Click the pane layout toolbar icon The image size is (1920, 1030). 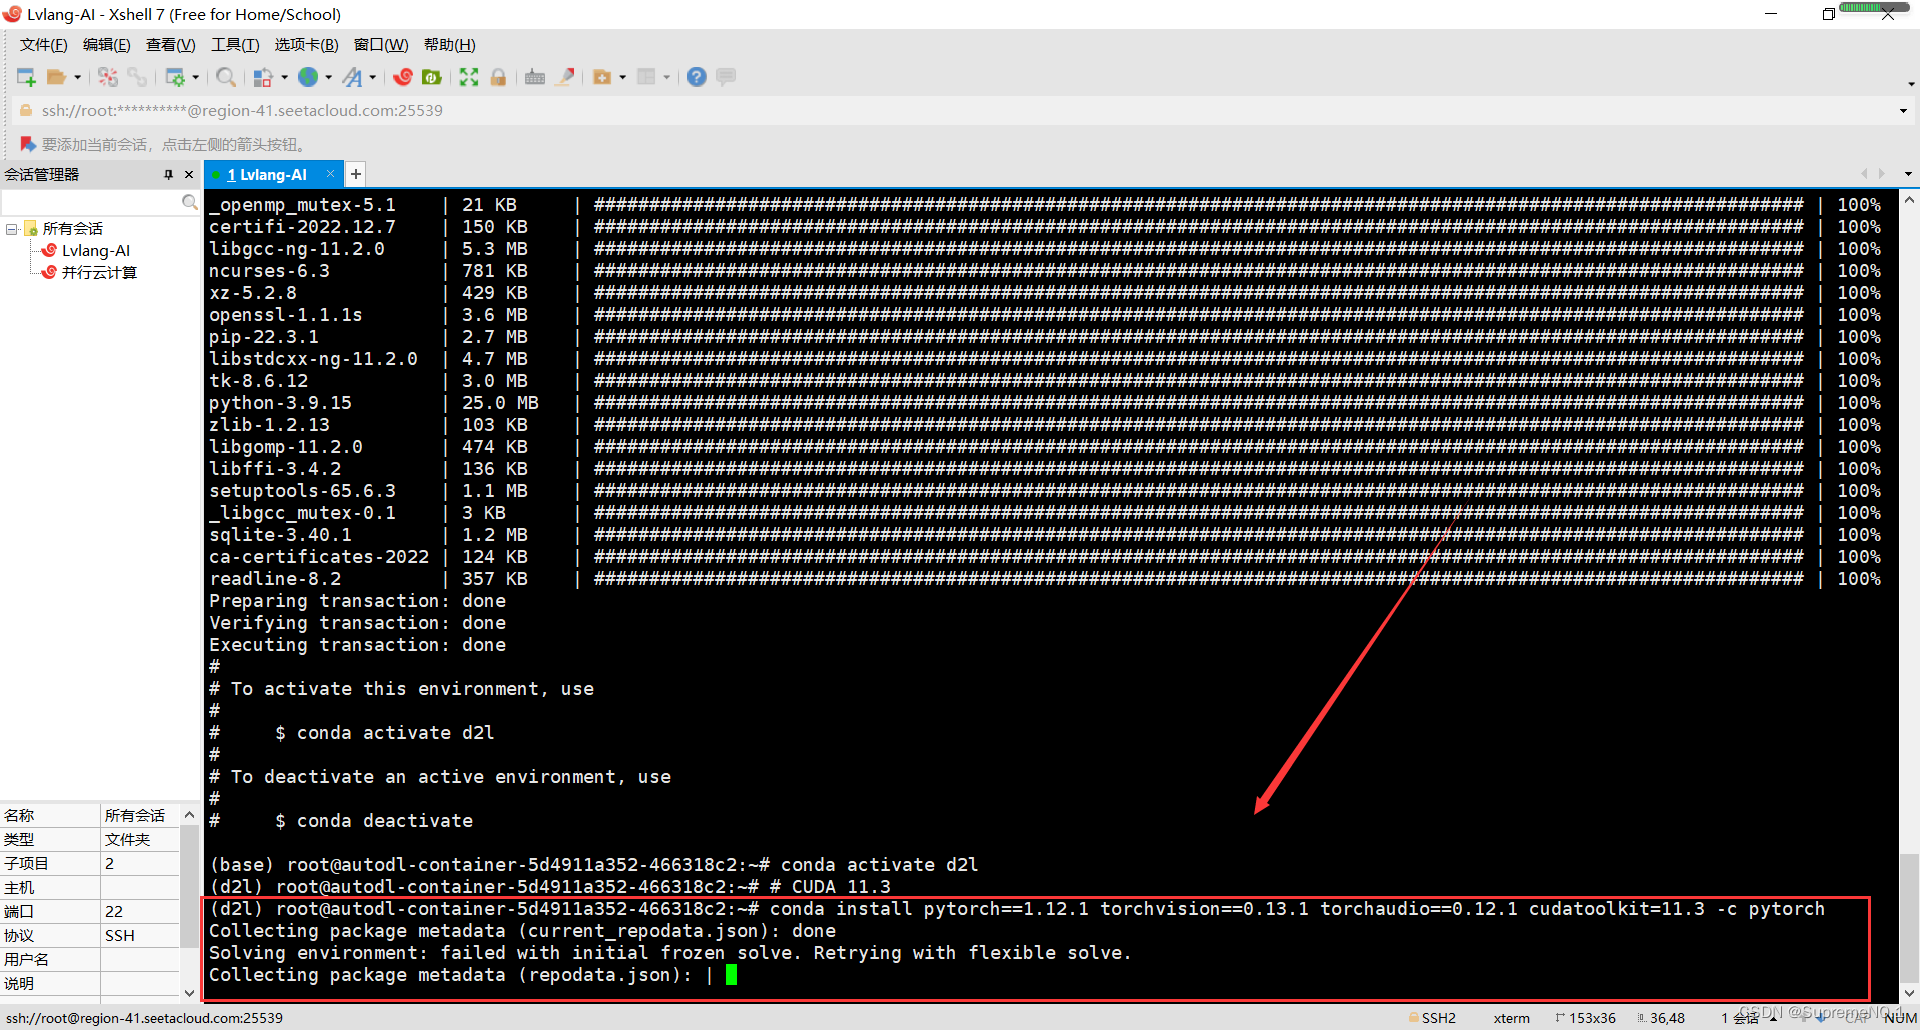pyautogui.click(x=647, y=77)
